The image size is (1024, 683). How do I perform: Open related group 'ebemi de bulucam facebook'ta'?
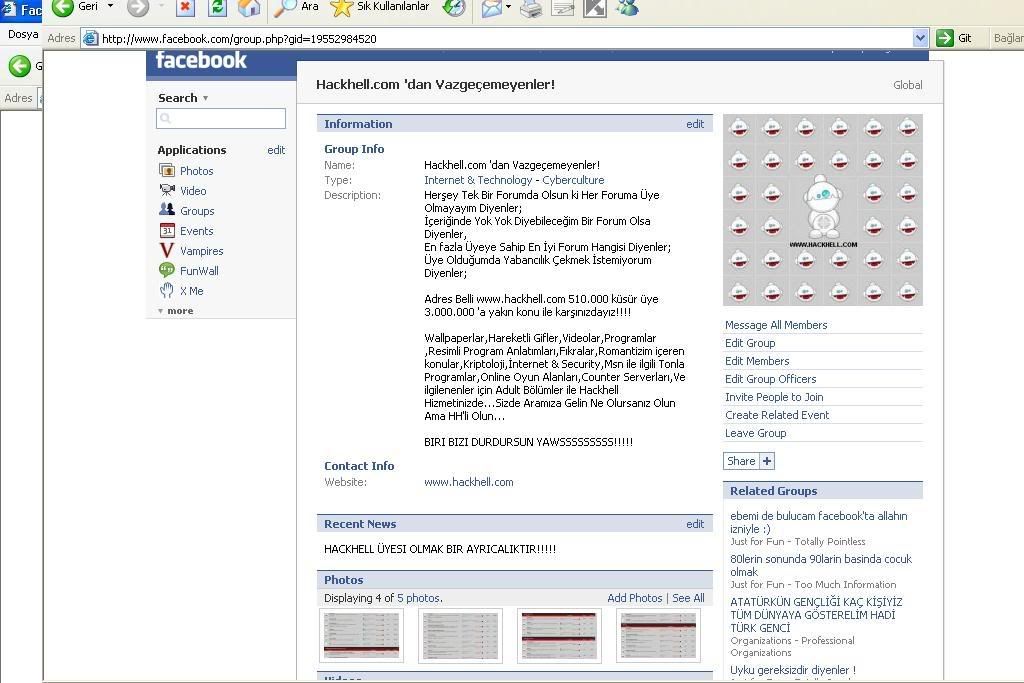818,522
